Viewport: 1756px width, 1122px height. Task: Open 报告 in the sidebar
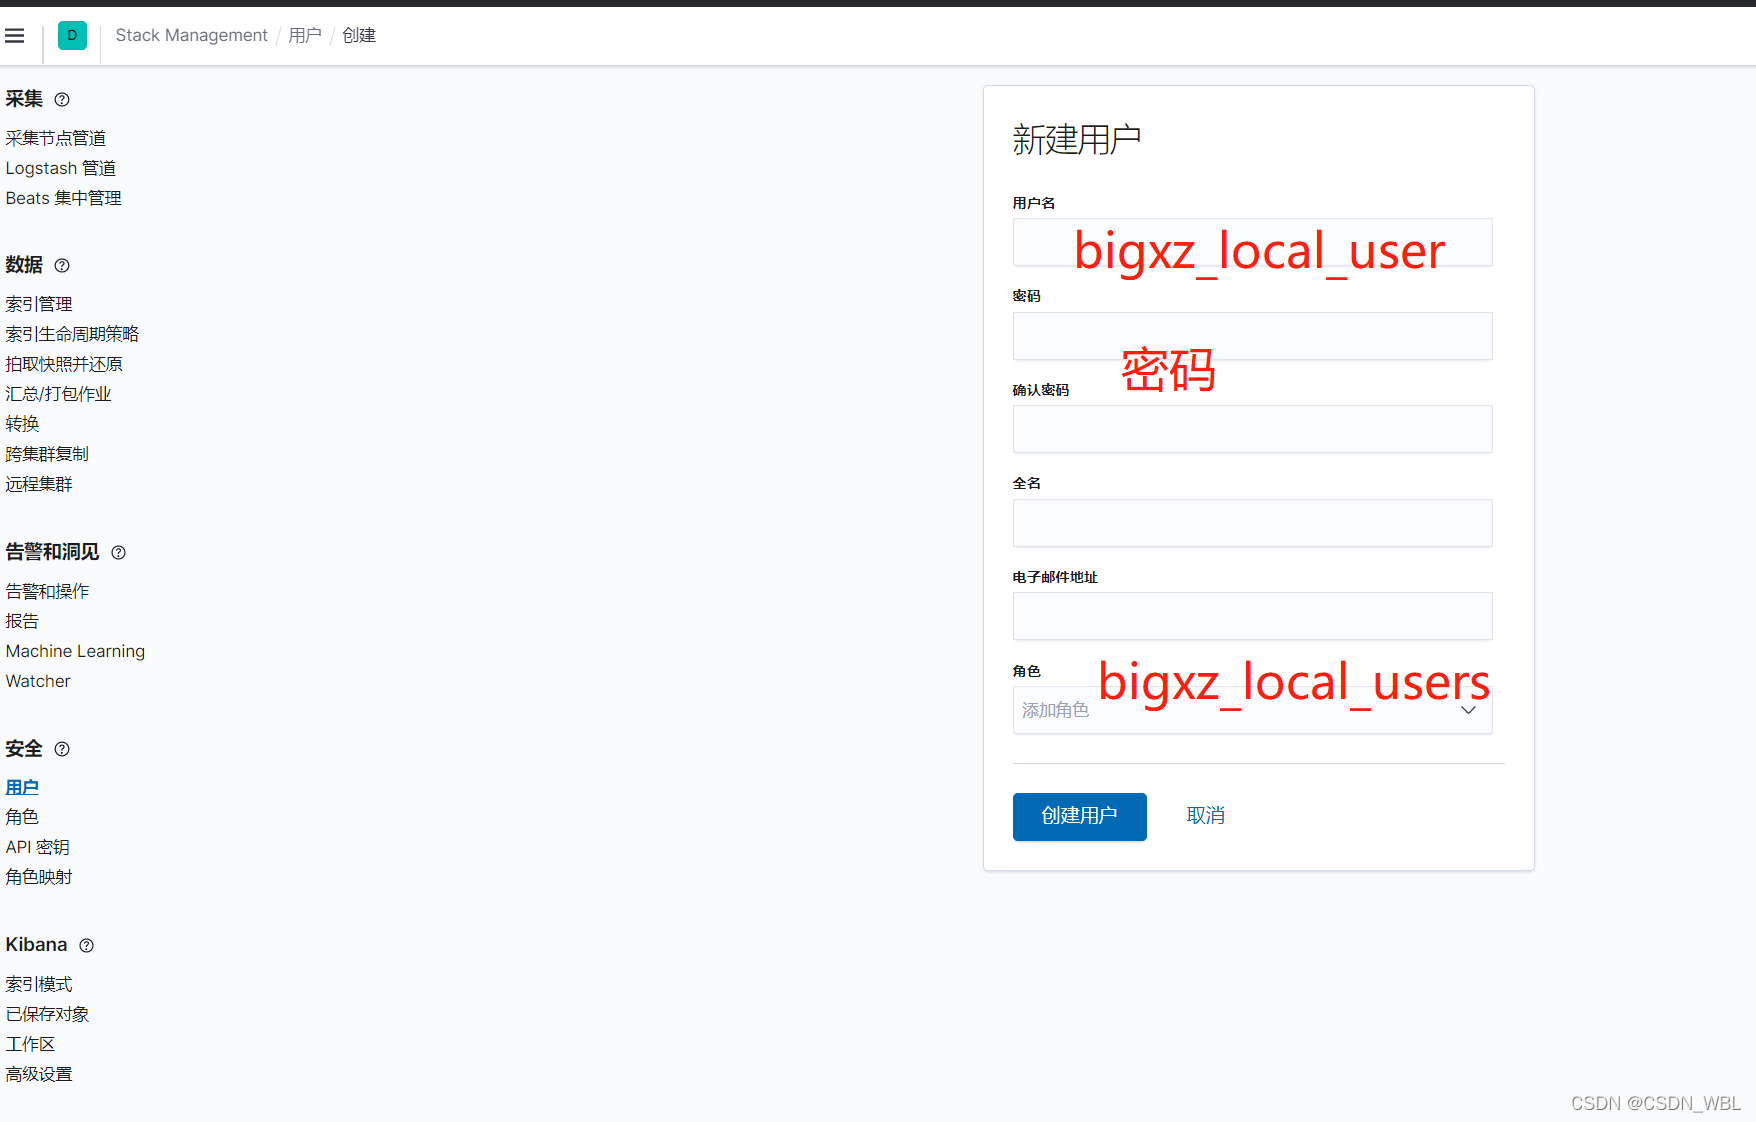[x=22, y=621]
